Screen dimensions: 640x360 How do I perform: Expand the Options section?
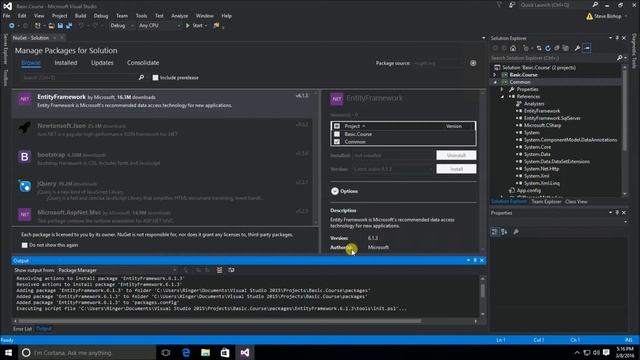click(335, 191)
